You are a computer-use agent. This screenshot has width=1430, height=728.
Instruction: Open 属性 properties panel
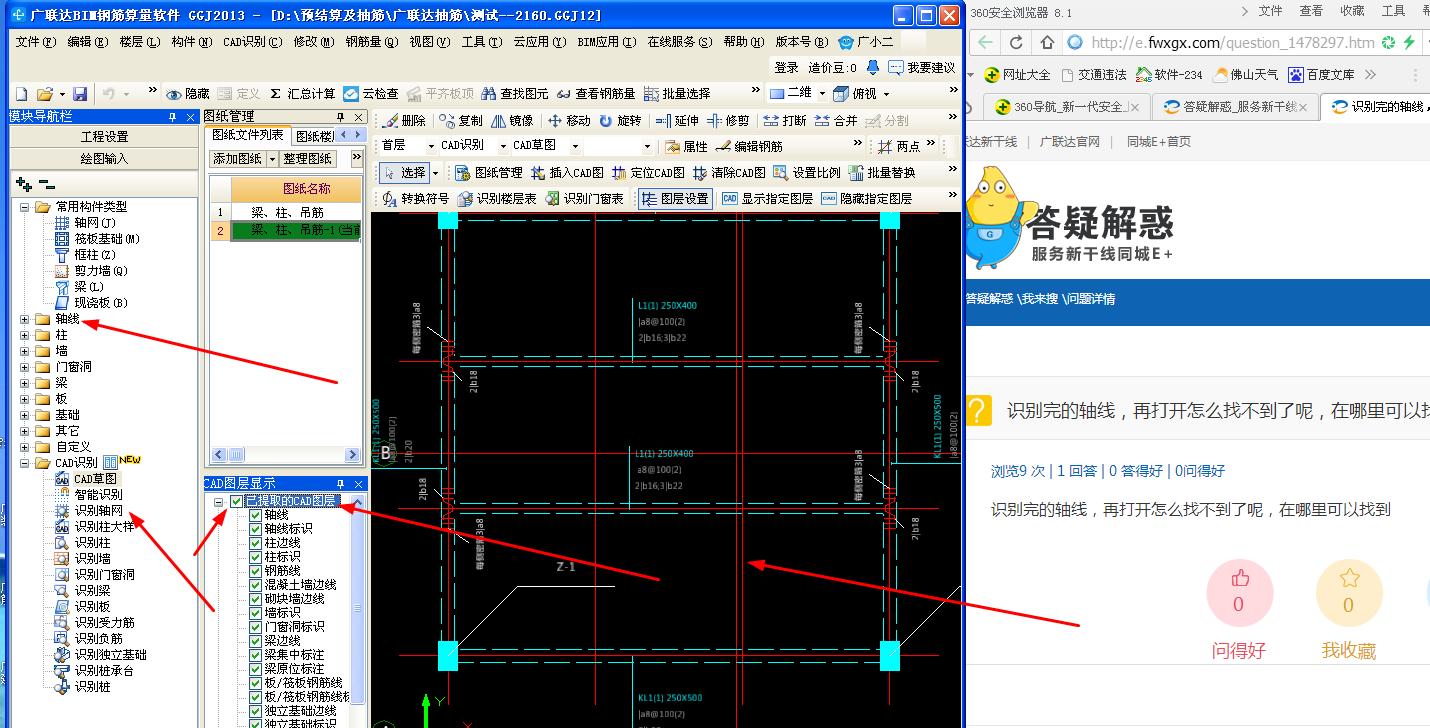coord(686,146)
